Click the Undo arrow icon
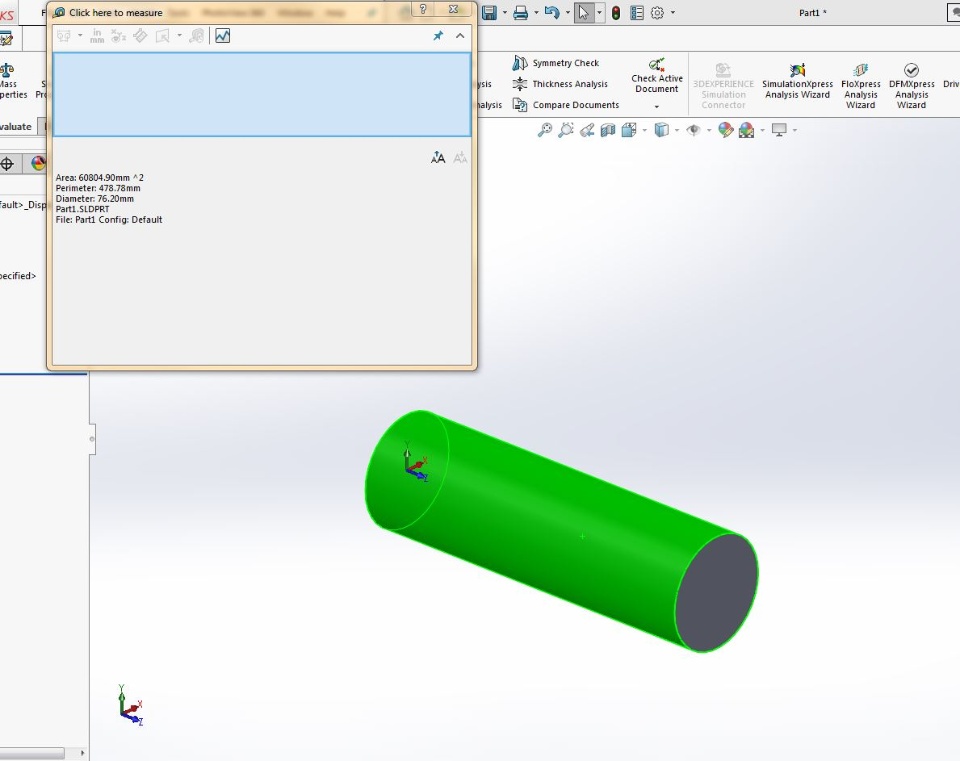 click(x=552, y=12)
